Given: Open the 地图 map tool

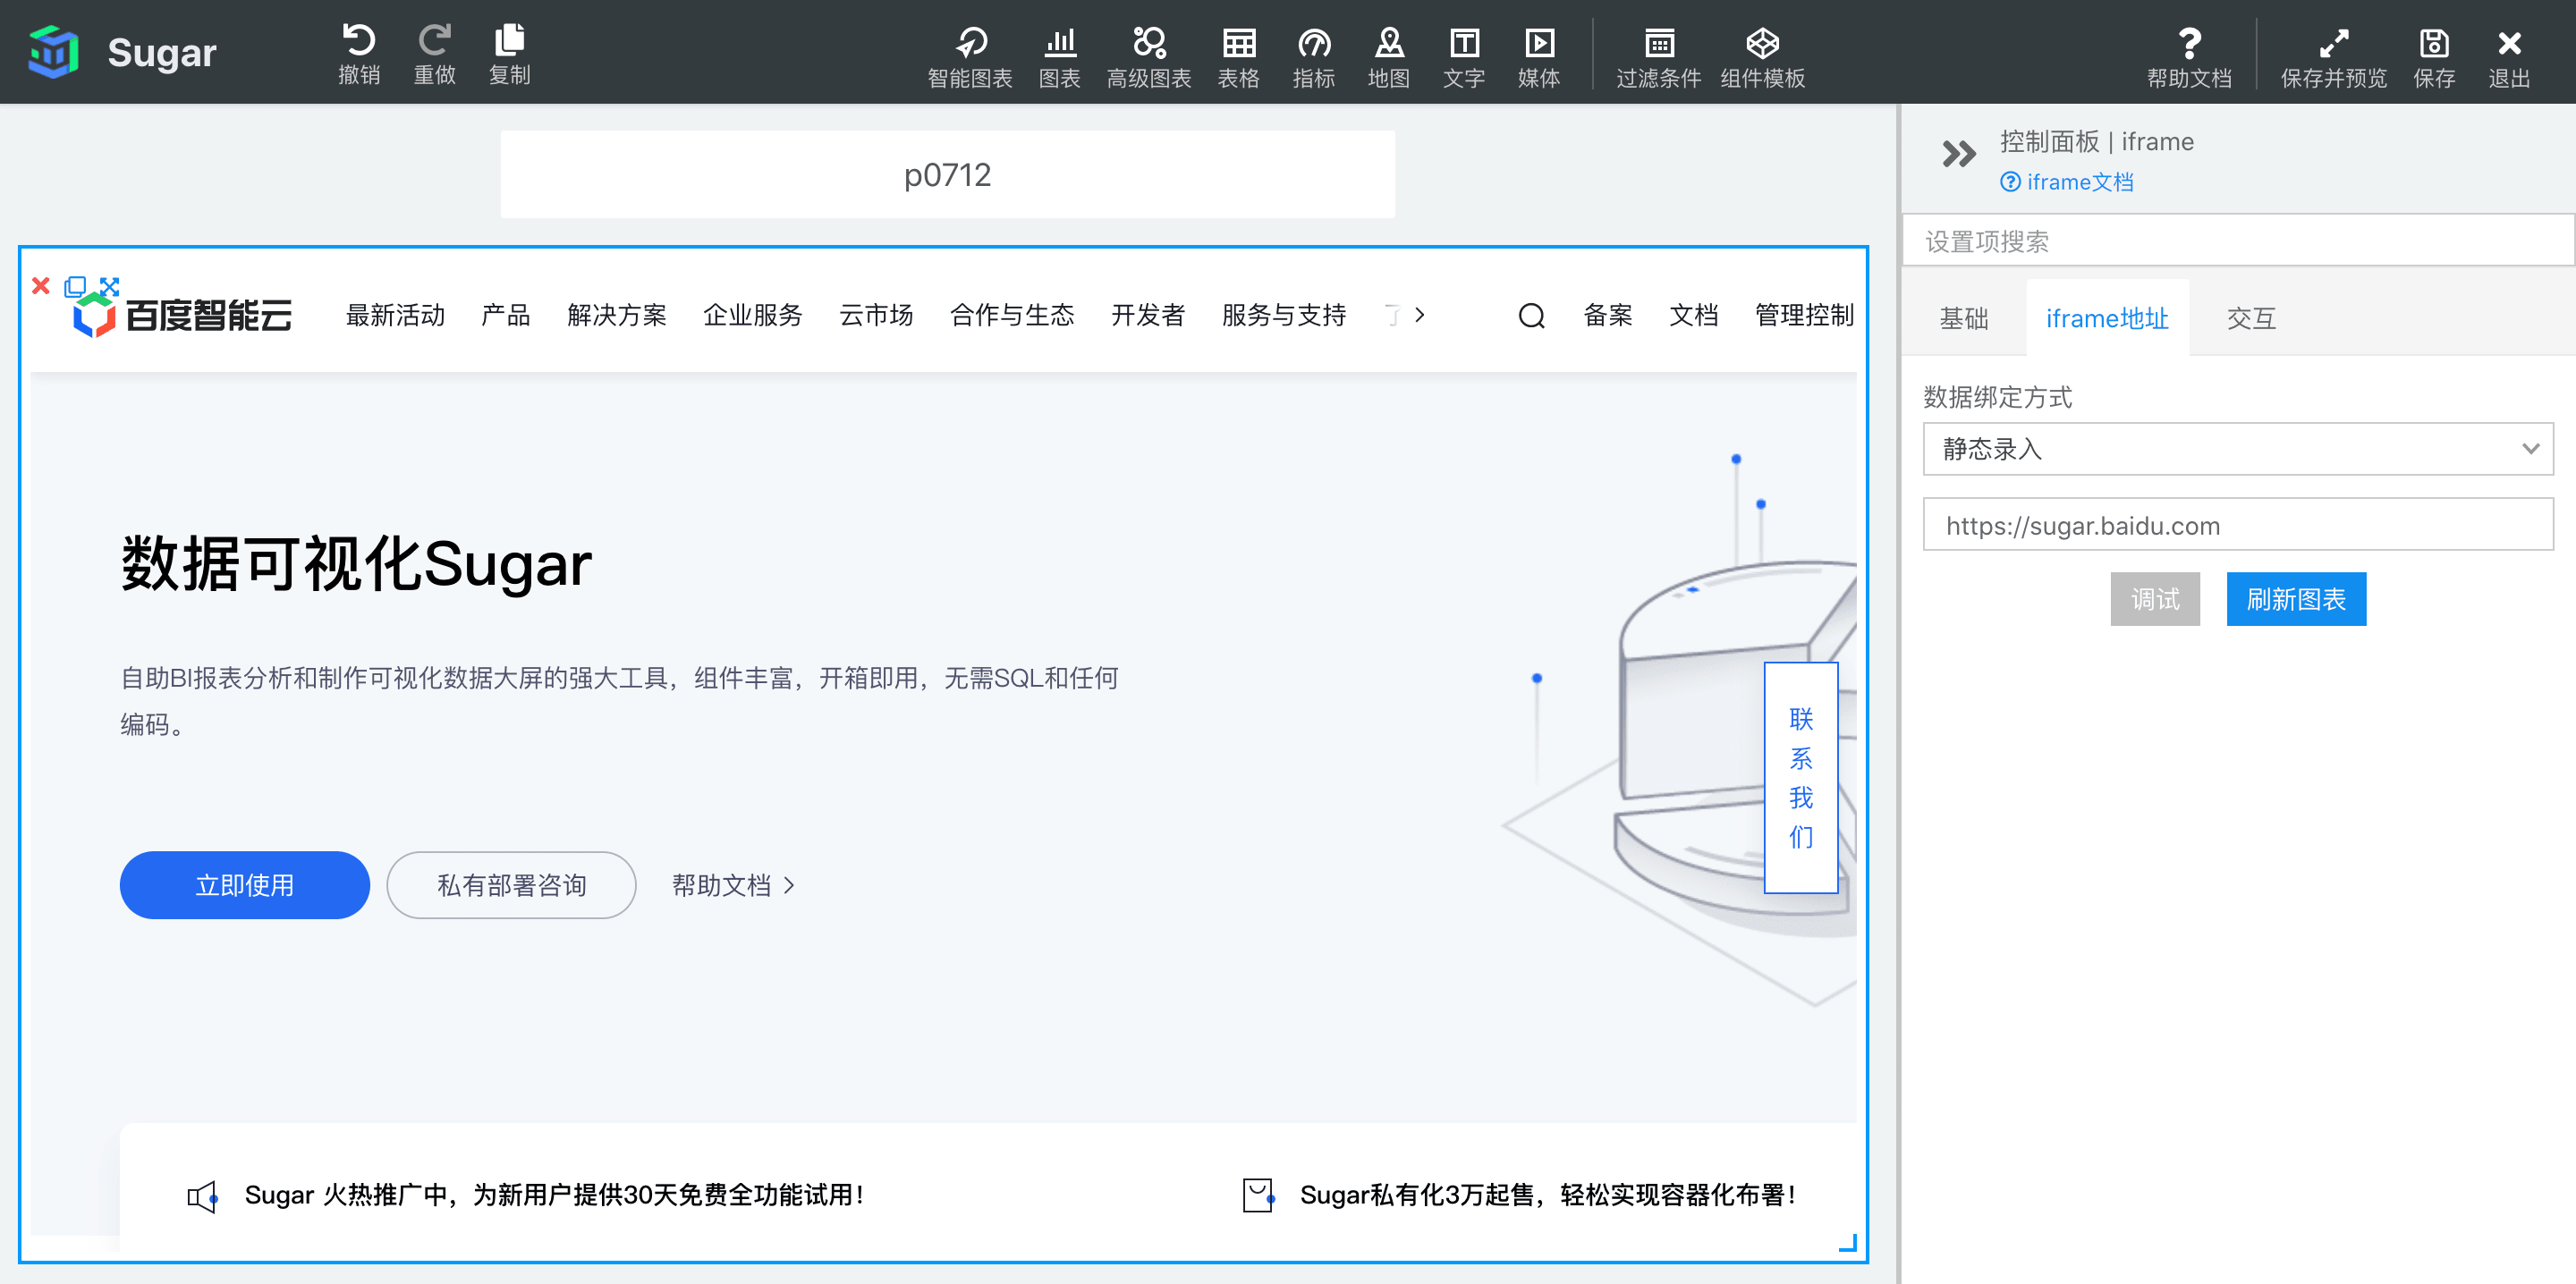Looking at the screenshot, I should tap(1388, 56).
